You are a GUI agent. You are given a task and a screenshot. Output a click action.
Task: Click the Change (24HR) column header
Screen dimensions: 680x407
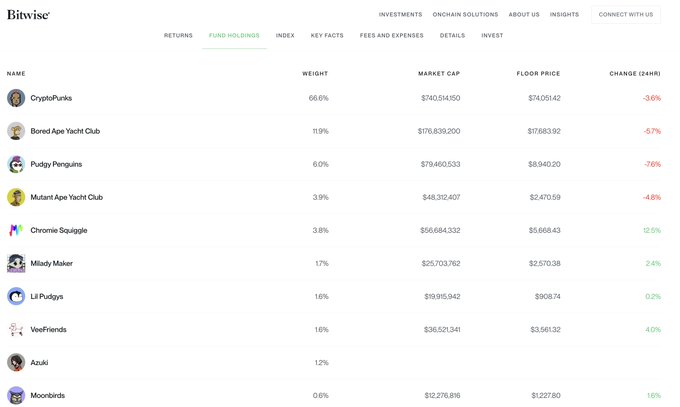click(x=635, y=74)
